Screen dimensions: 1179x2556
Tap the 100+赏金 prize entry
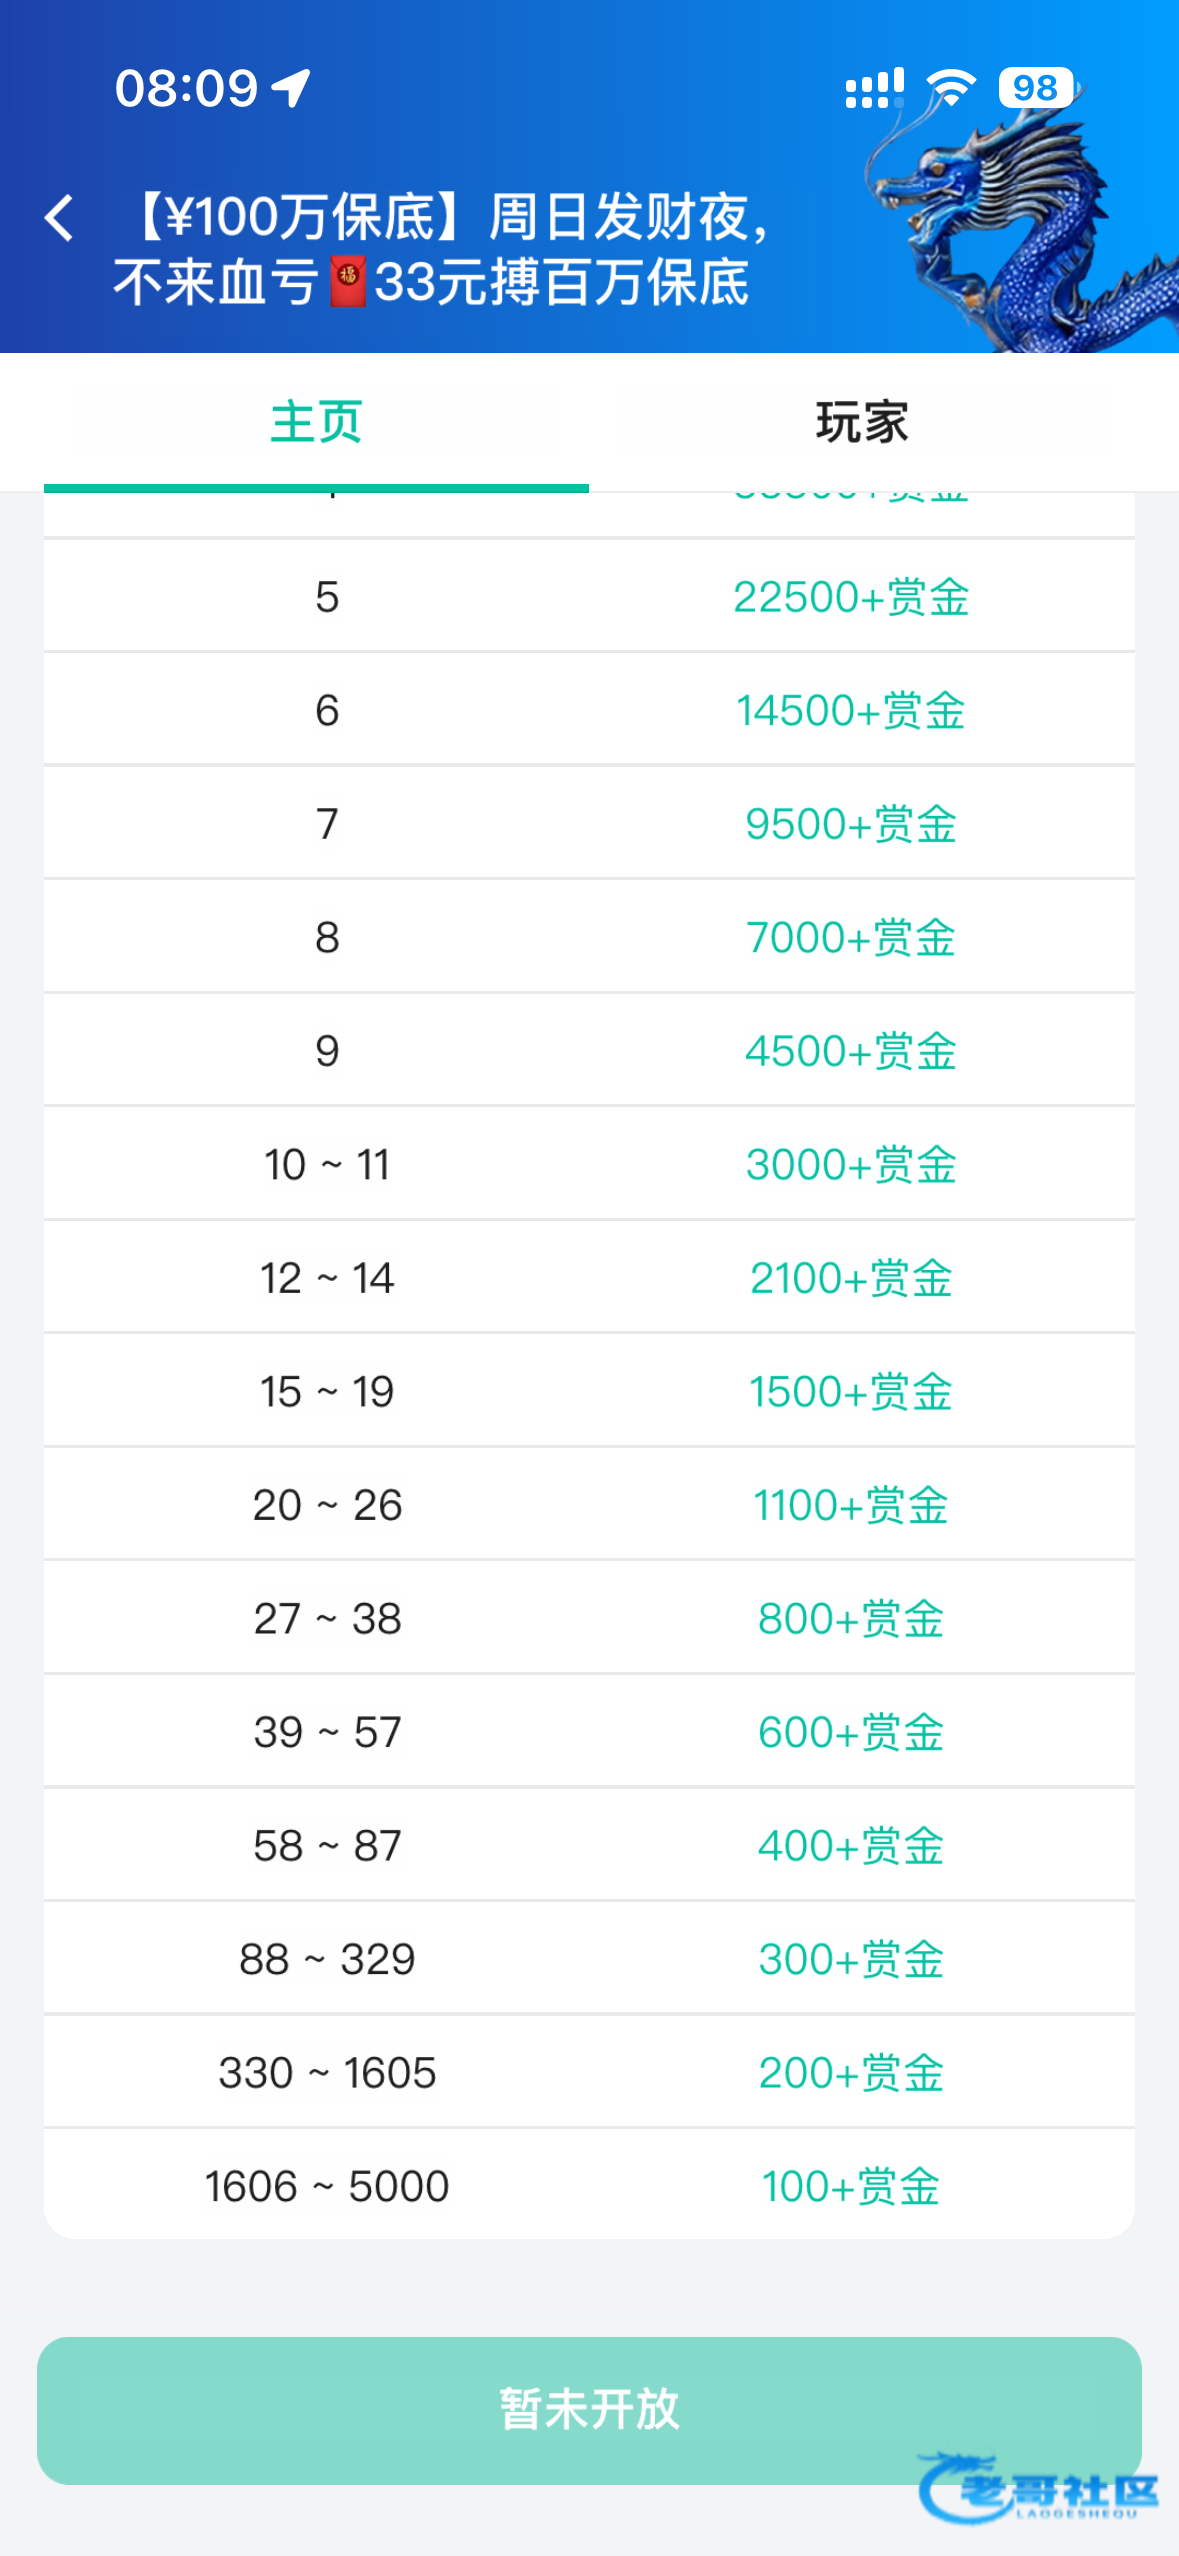(851, 2187)
